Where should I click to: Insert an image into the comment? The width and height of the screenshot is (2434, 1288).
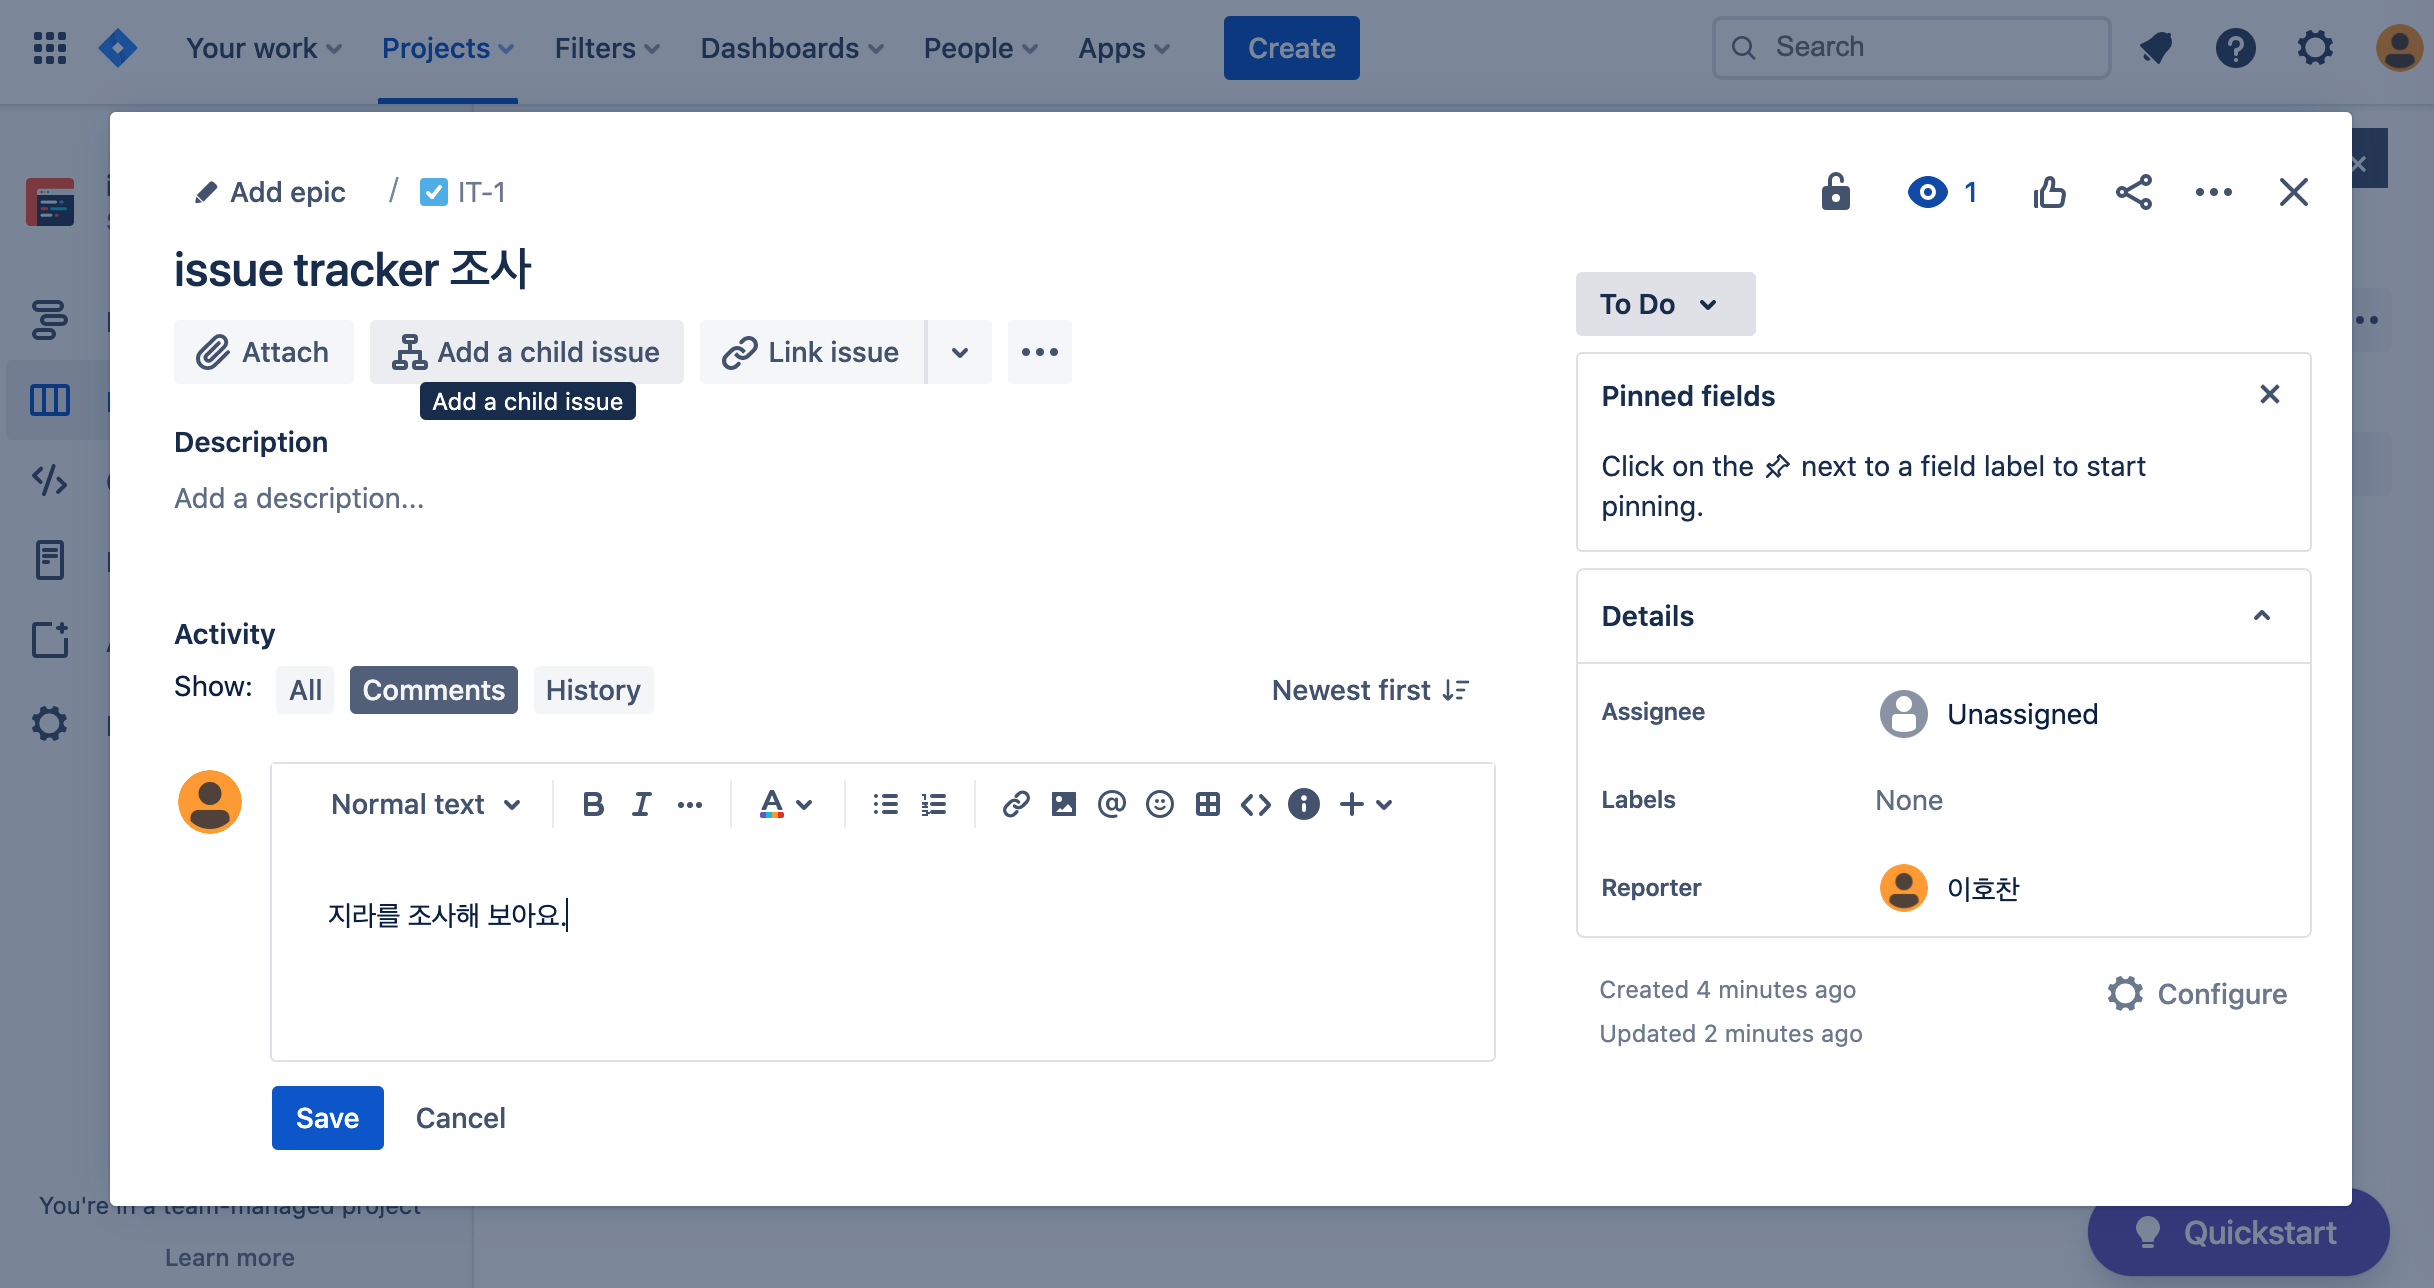coord(1064,804)
